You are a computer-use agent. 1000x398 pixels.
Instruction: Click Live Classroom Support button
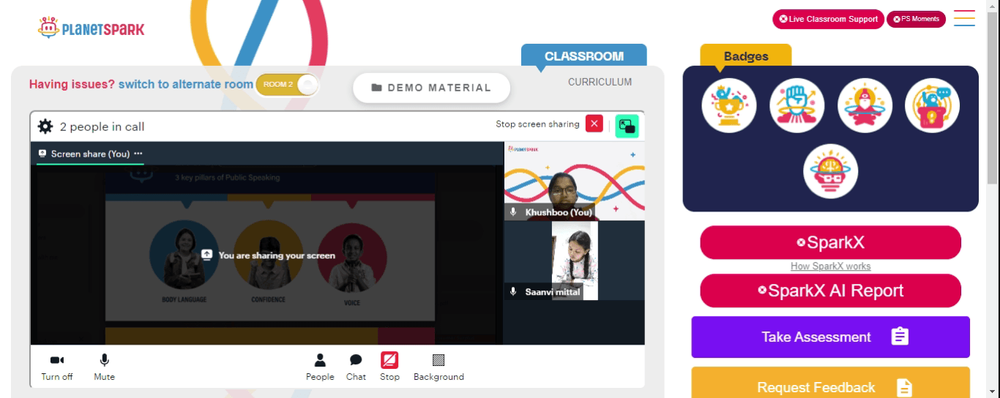pyautogui.click(x=828, y=19)
